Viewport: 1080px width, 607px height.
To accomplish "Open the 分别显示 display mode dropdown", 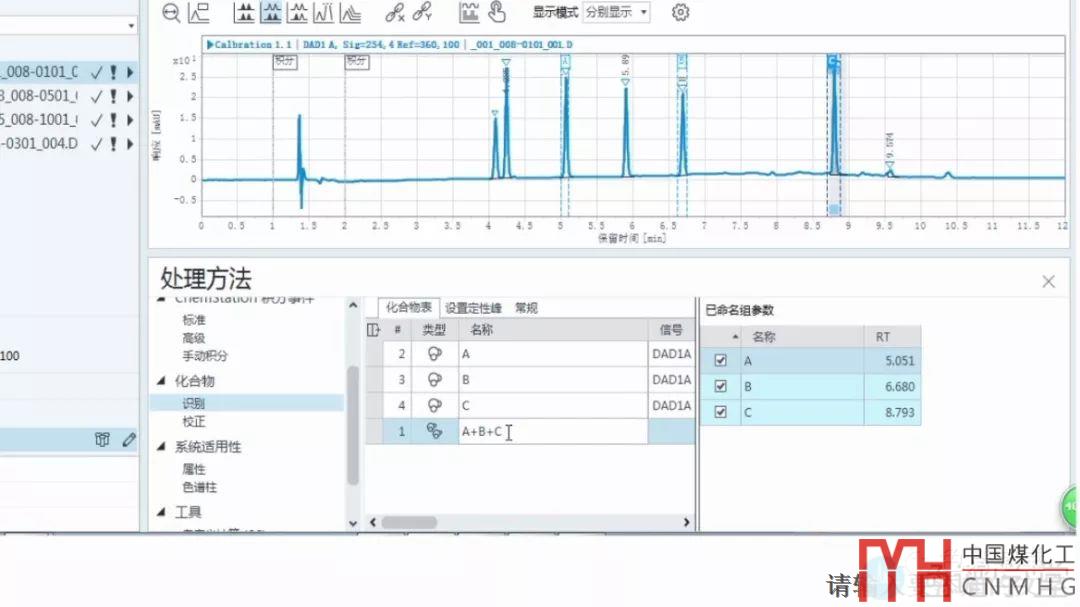I will (616, 13).
